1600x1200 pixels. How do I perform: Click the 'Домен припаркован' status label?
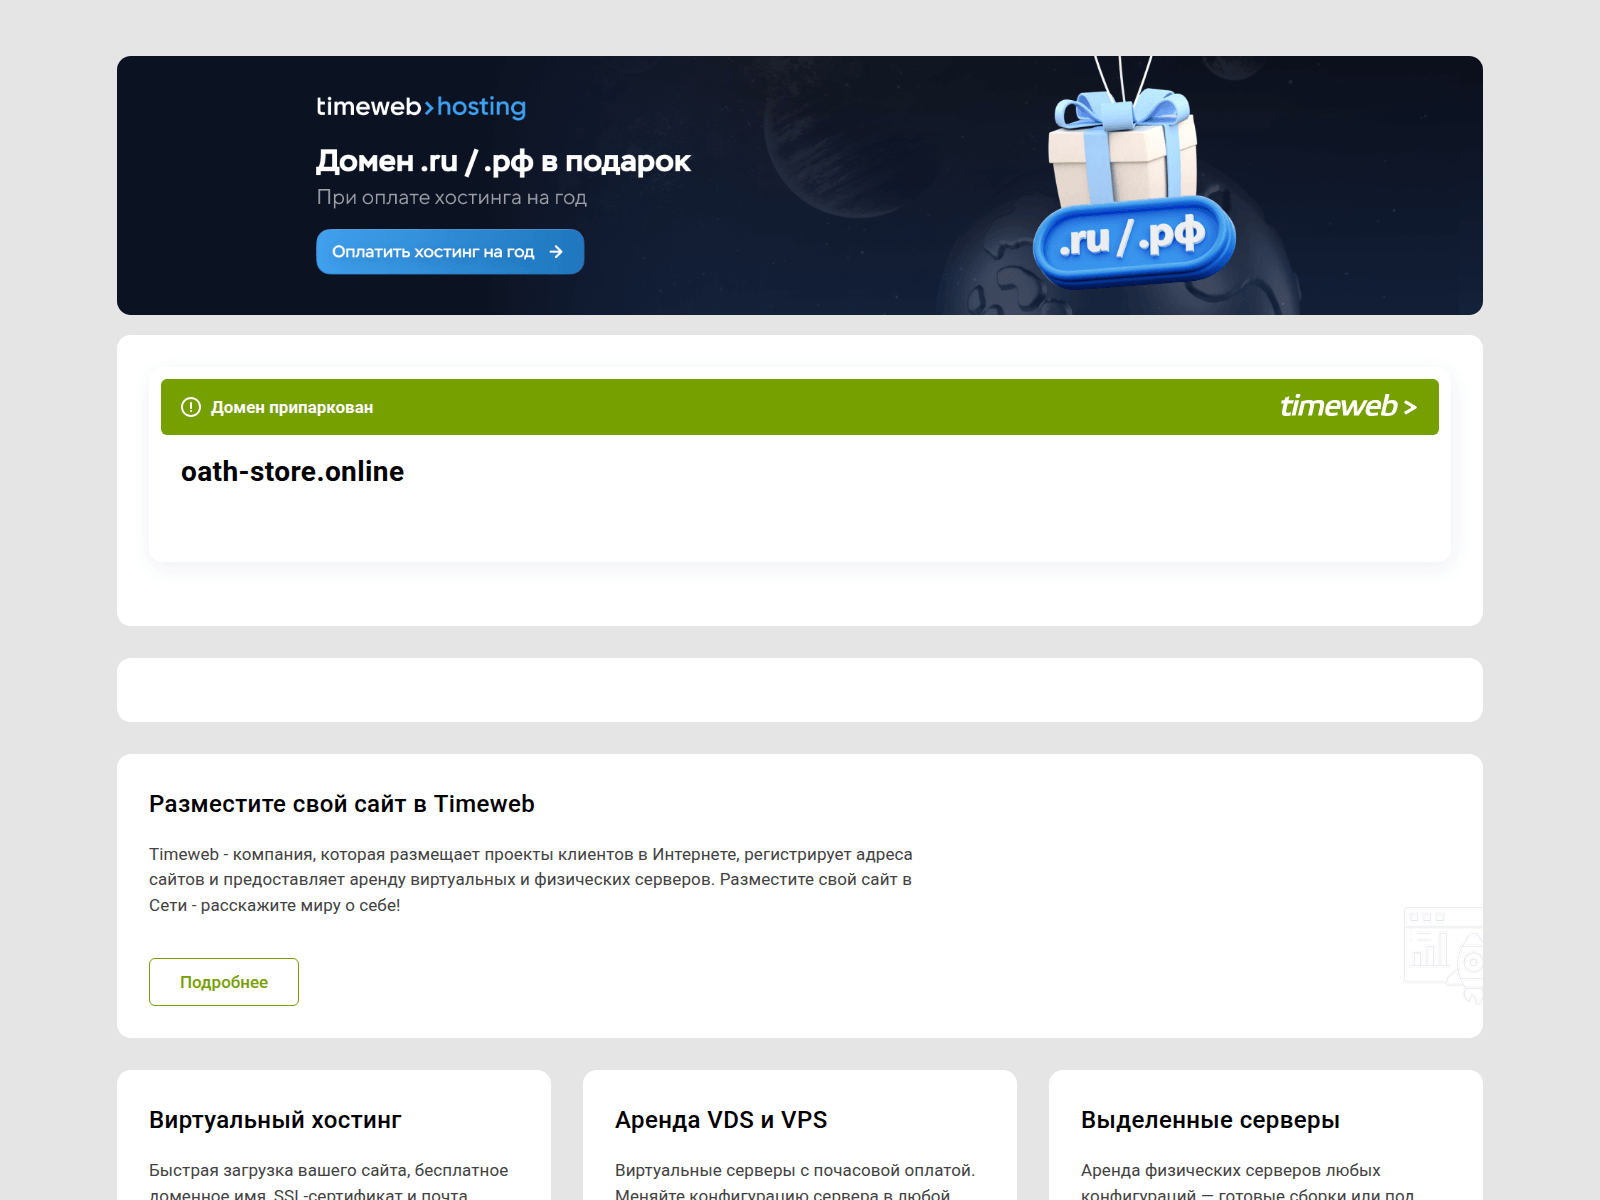coord(291,408)
